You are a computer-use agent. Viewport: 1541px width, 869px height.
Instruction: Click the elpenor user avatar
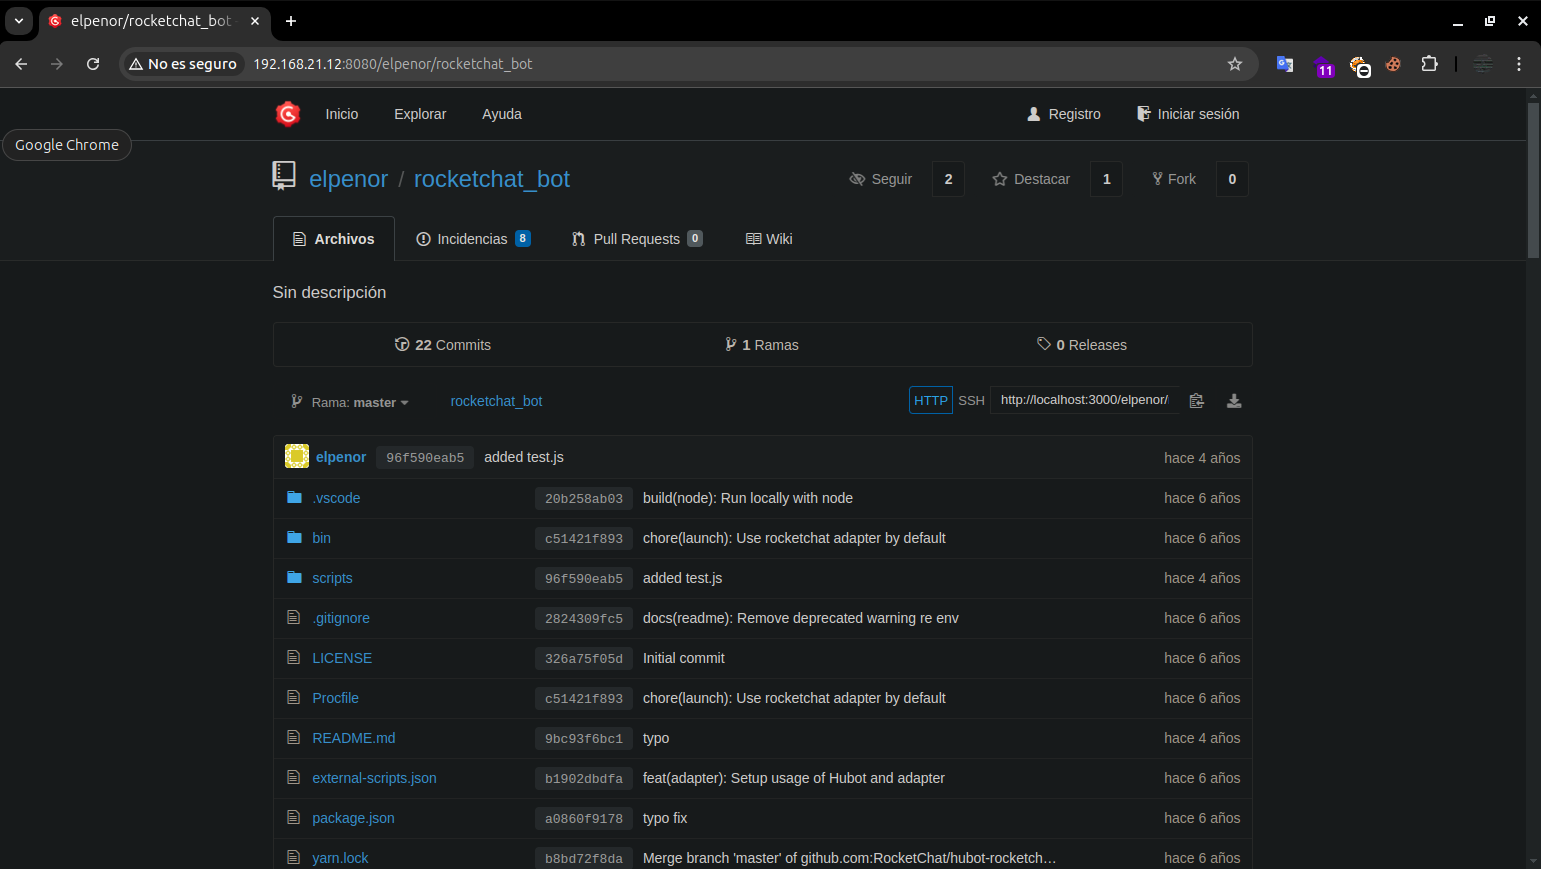297,457
